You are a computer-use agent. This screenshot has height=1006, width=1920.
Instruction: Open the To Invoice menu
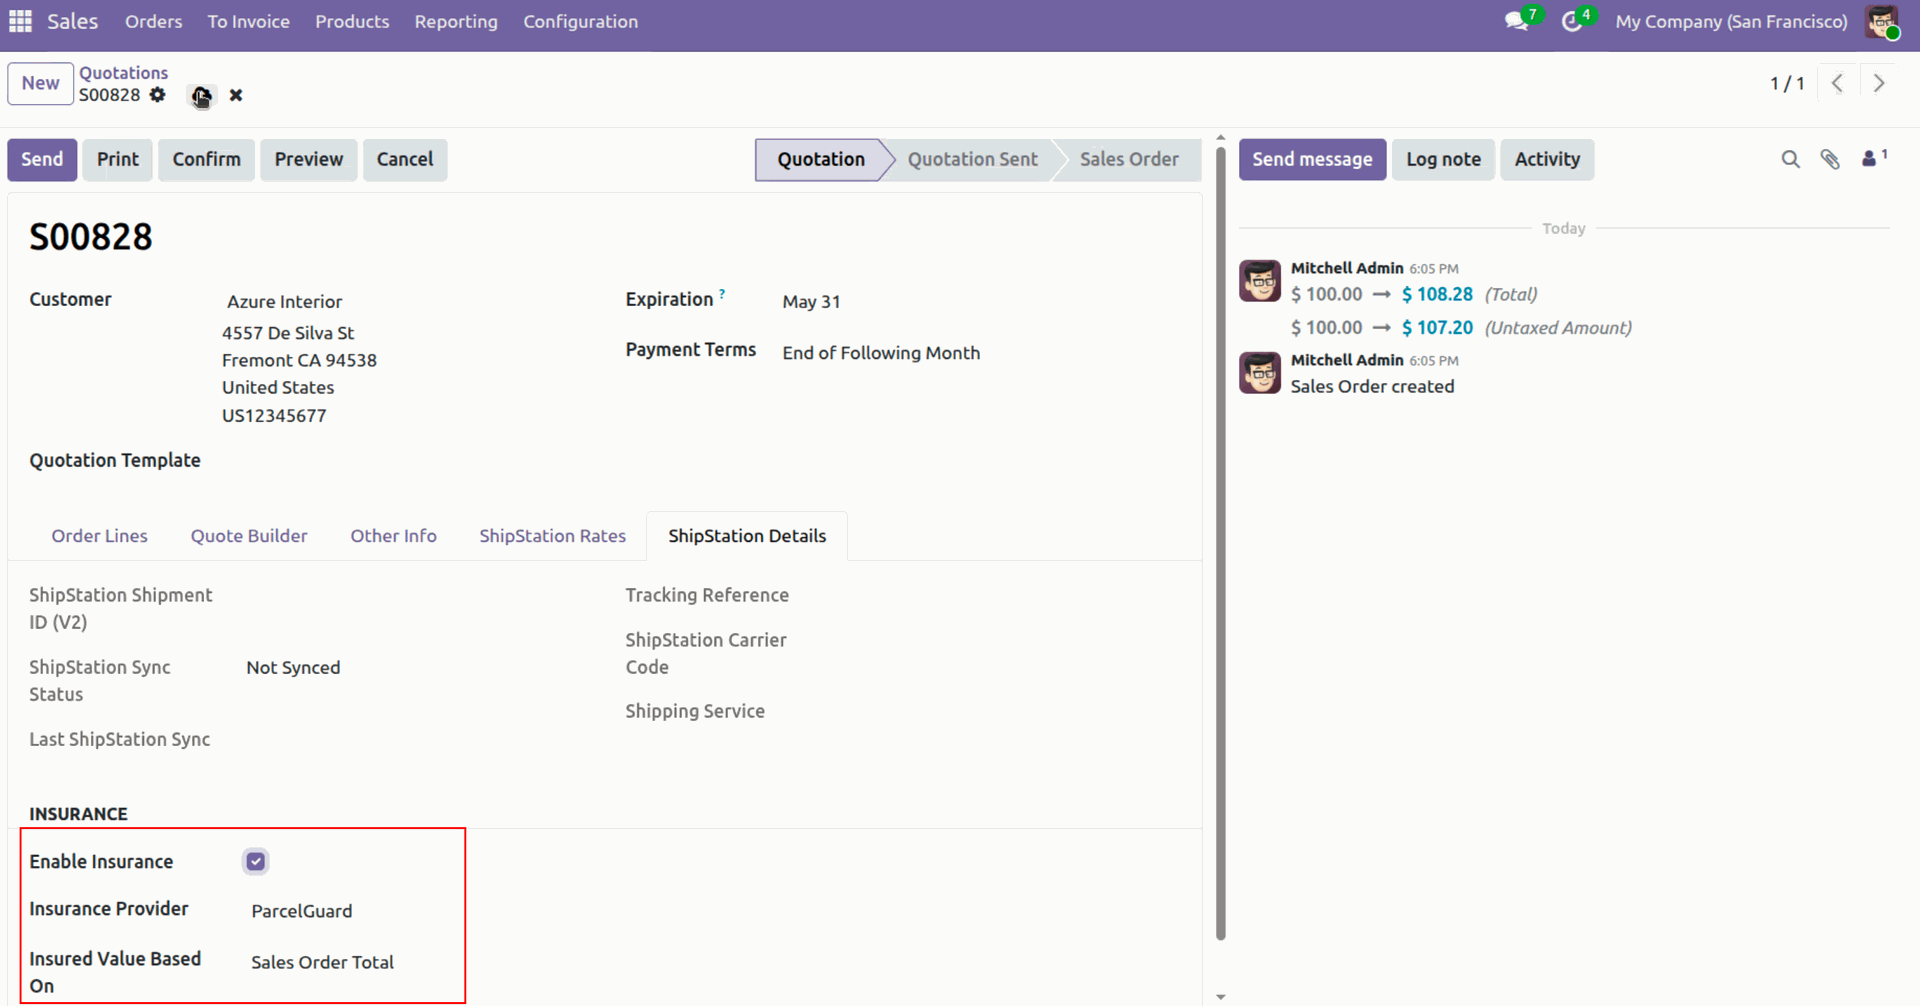249,21
